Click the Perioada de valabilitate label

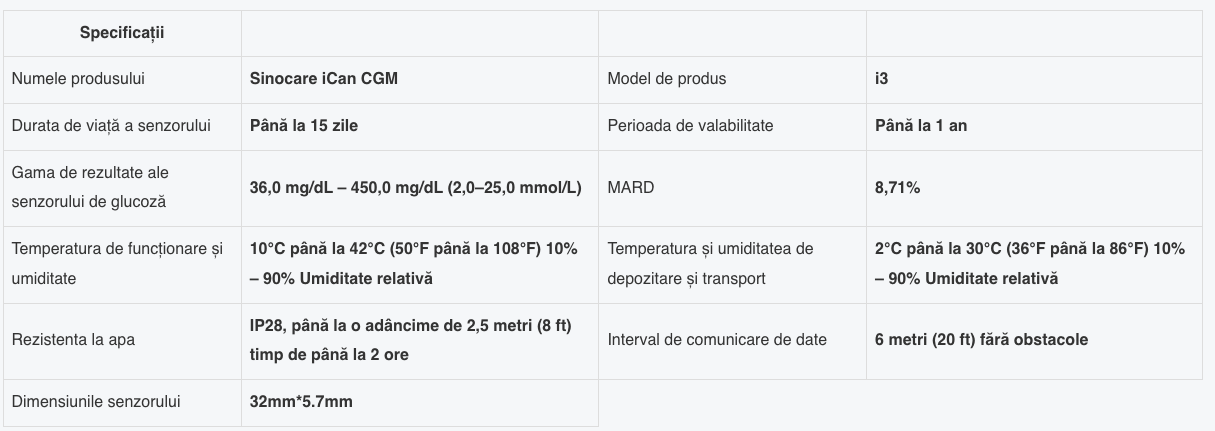coord(690,125)
